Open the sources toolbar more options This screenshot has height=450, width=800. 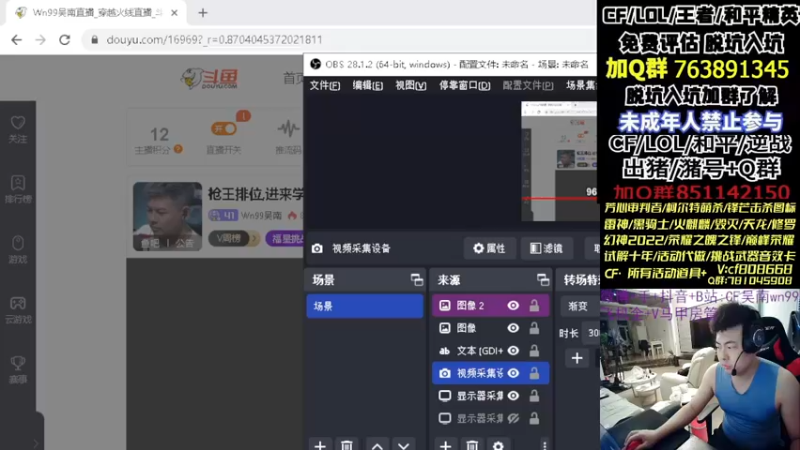pyautogui.click(x=544, y=445)
